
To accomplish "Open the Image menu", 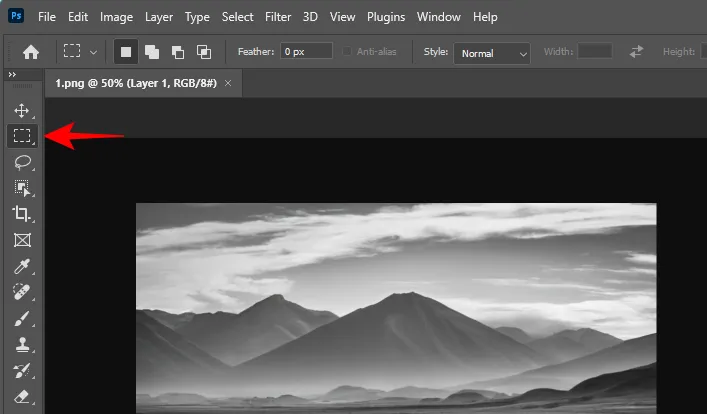I will tap(116, 17).
